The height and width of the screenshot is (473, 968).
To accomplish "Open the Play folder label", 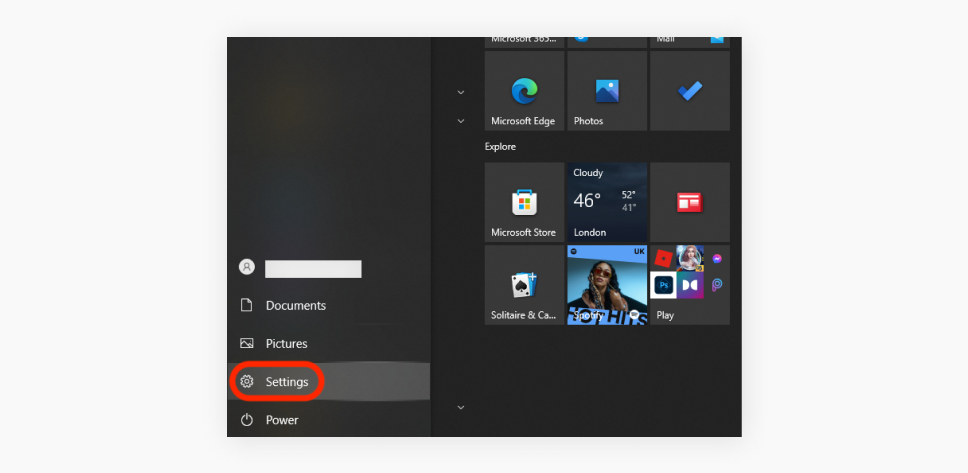I will [x=665, y=315].
